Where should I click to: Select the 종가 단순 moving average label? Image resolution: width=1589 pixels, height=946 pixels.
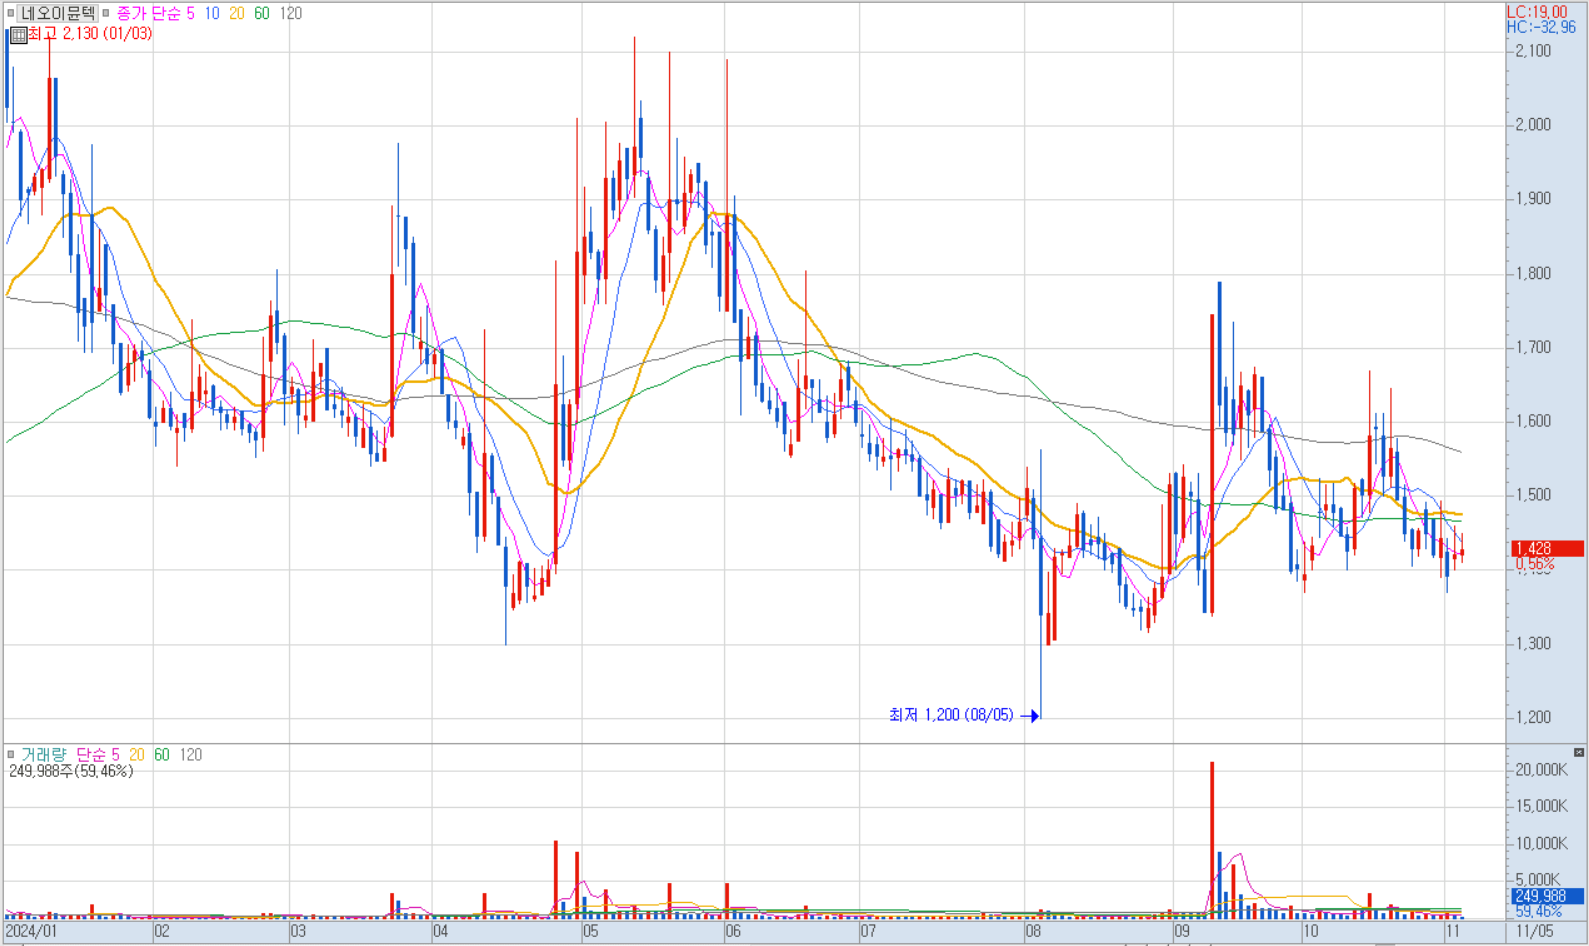coord(148,13)
